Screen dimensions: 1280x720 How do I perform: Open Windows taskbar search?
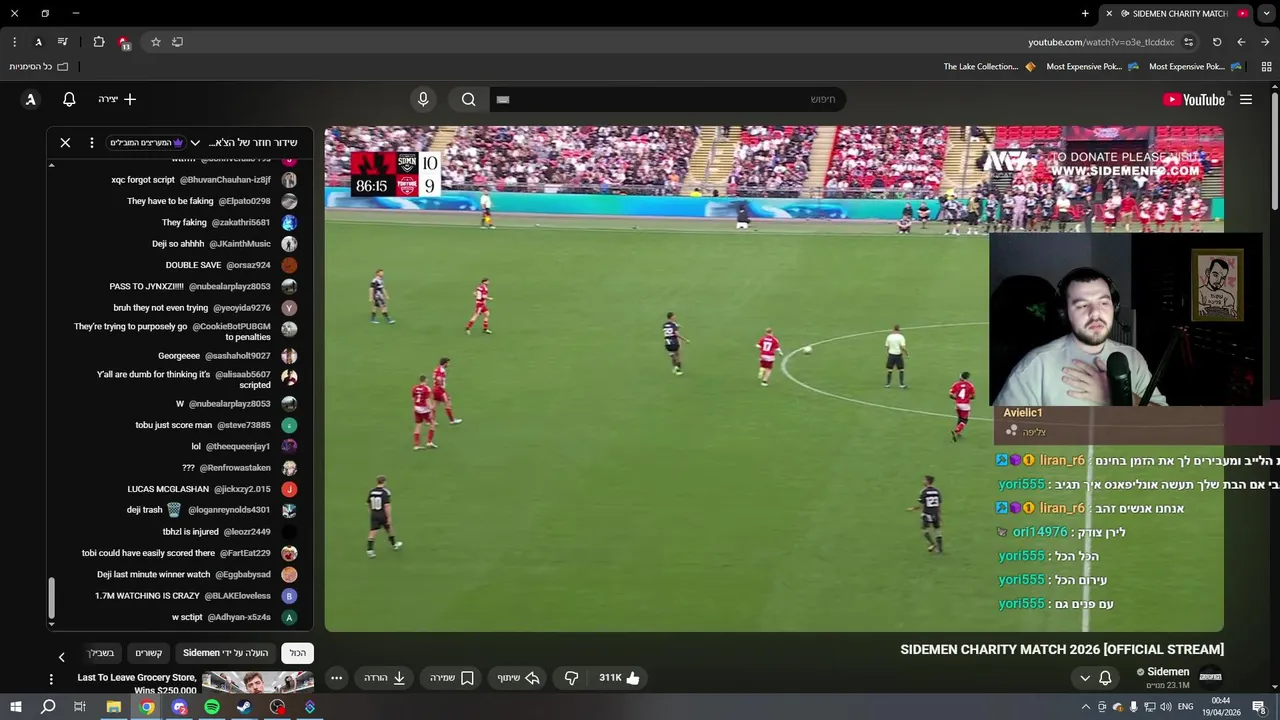48,707
